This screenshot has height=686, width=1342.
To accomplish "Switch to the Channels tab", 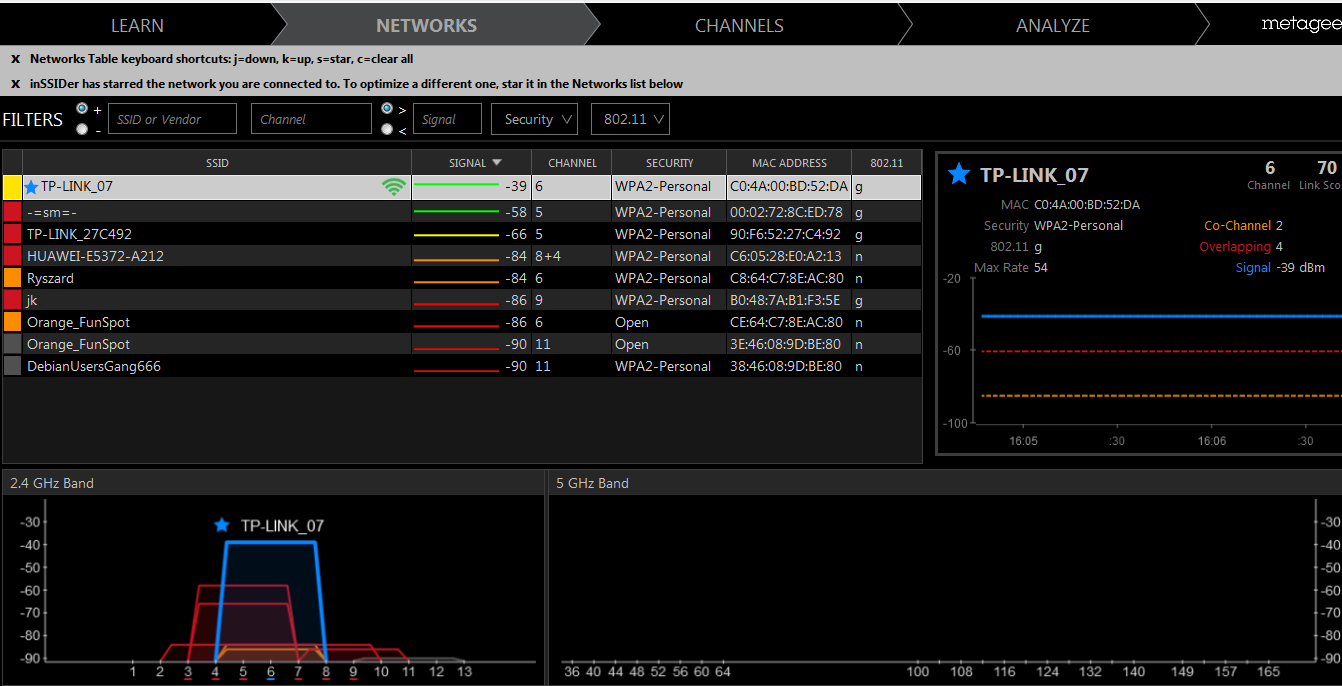I will 739,26.
